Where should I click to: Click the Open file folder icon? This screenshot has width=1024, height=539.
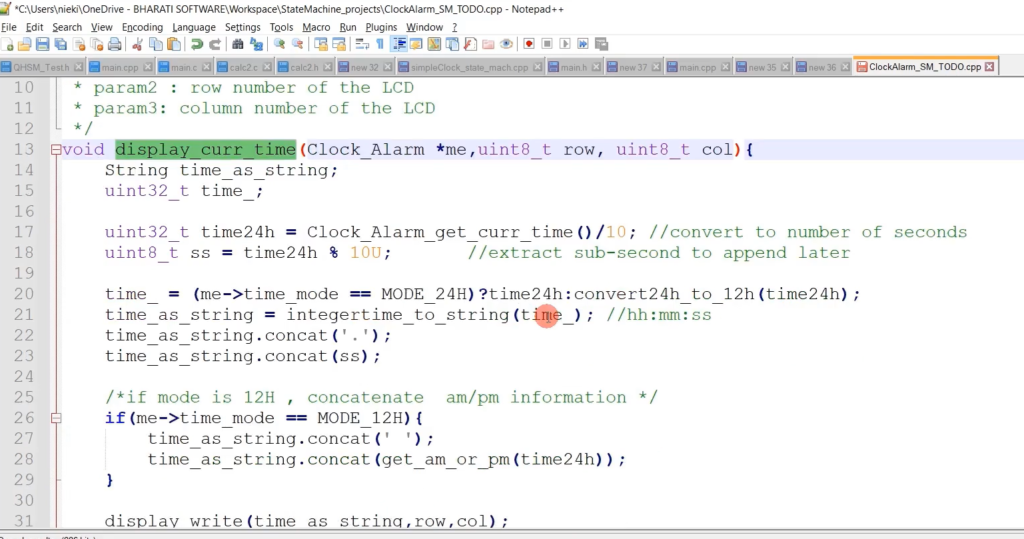coord(25,44)
